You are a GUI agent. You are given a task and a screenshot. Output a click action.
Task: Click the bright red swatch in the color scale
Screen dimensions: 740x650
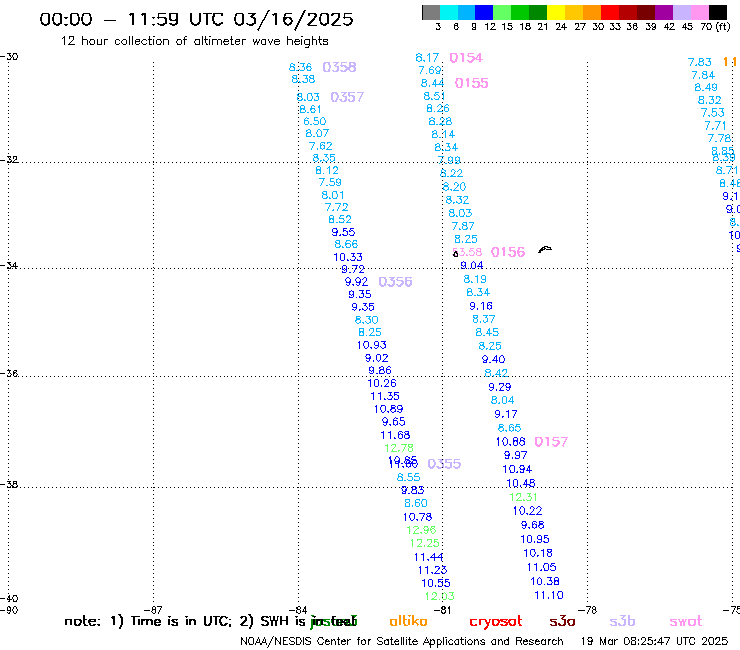coord(610,12)
